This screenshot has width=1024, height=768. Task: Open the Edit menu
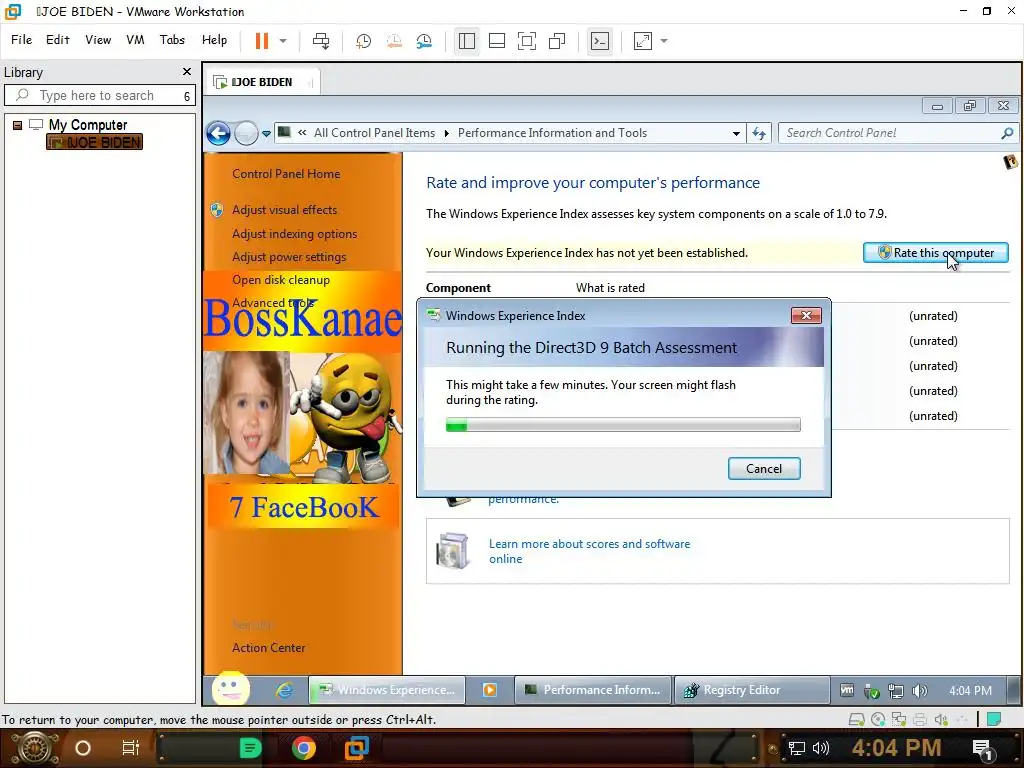pos(57,40)
